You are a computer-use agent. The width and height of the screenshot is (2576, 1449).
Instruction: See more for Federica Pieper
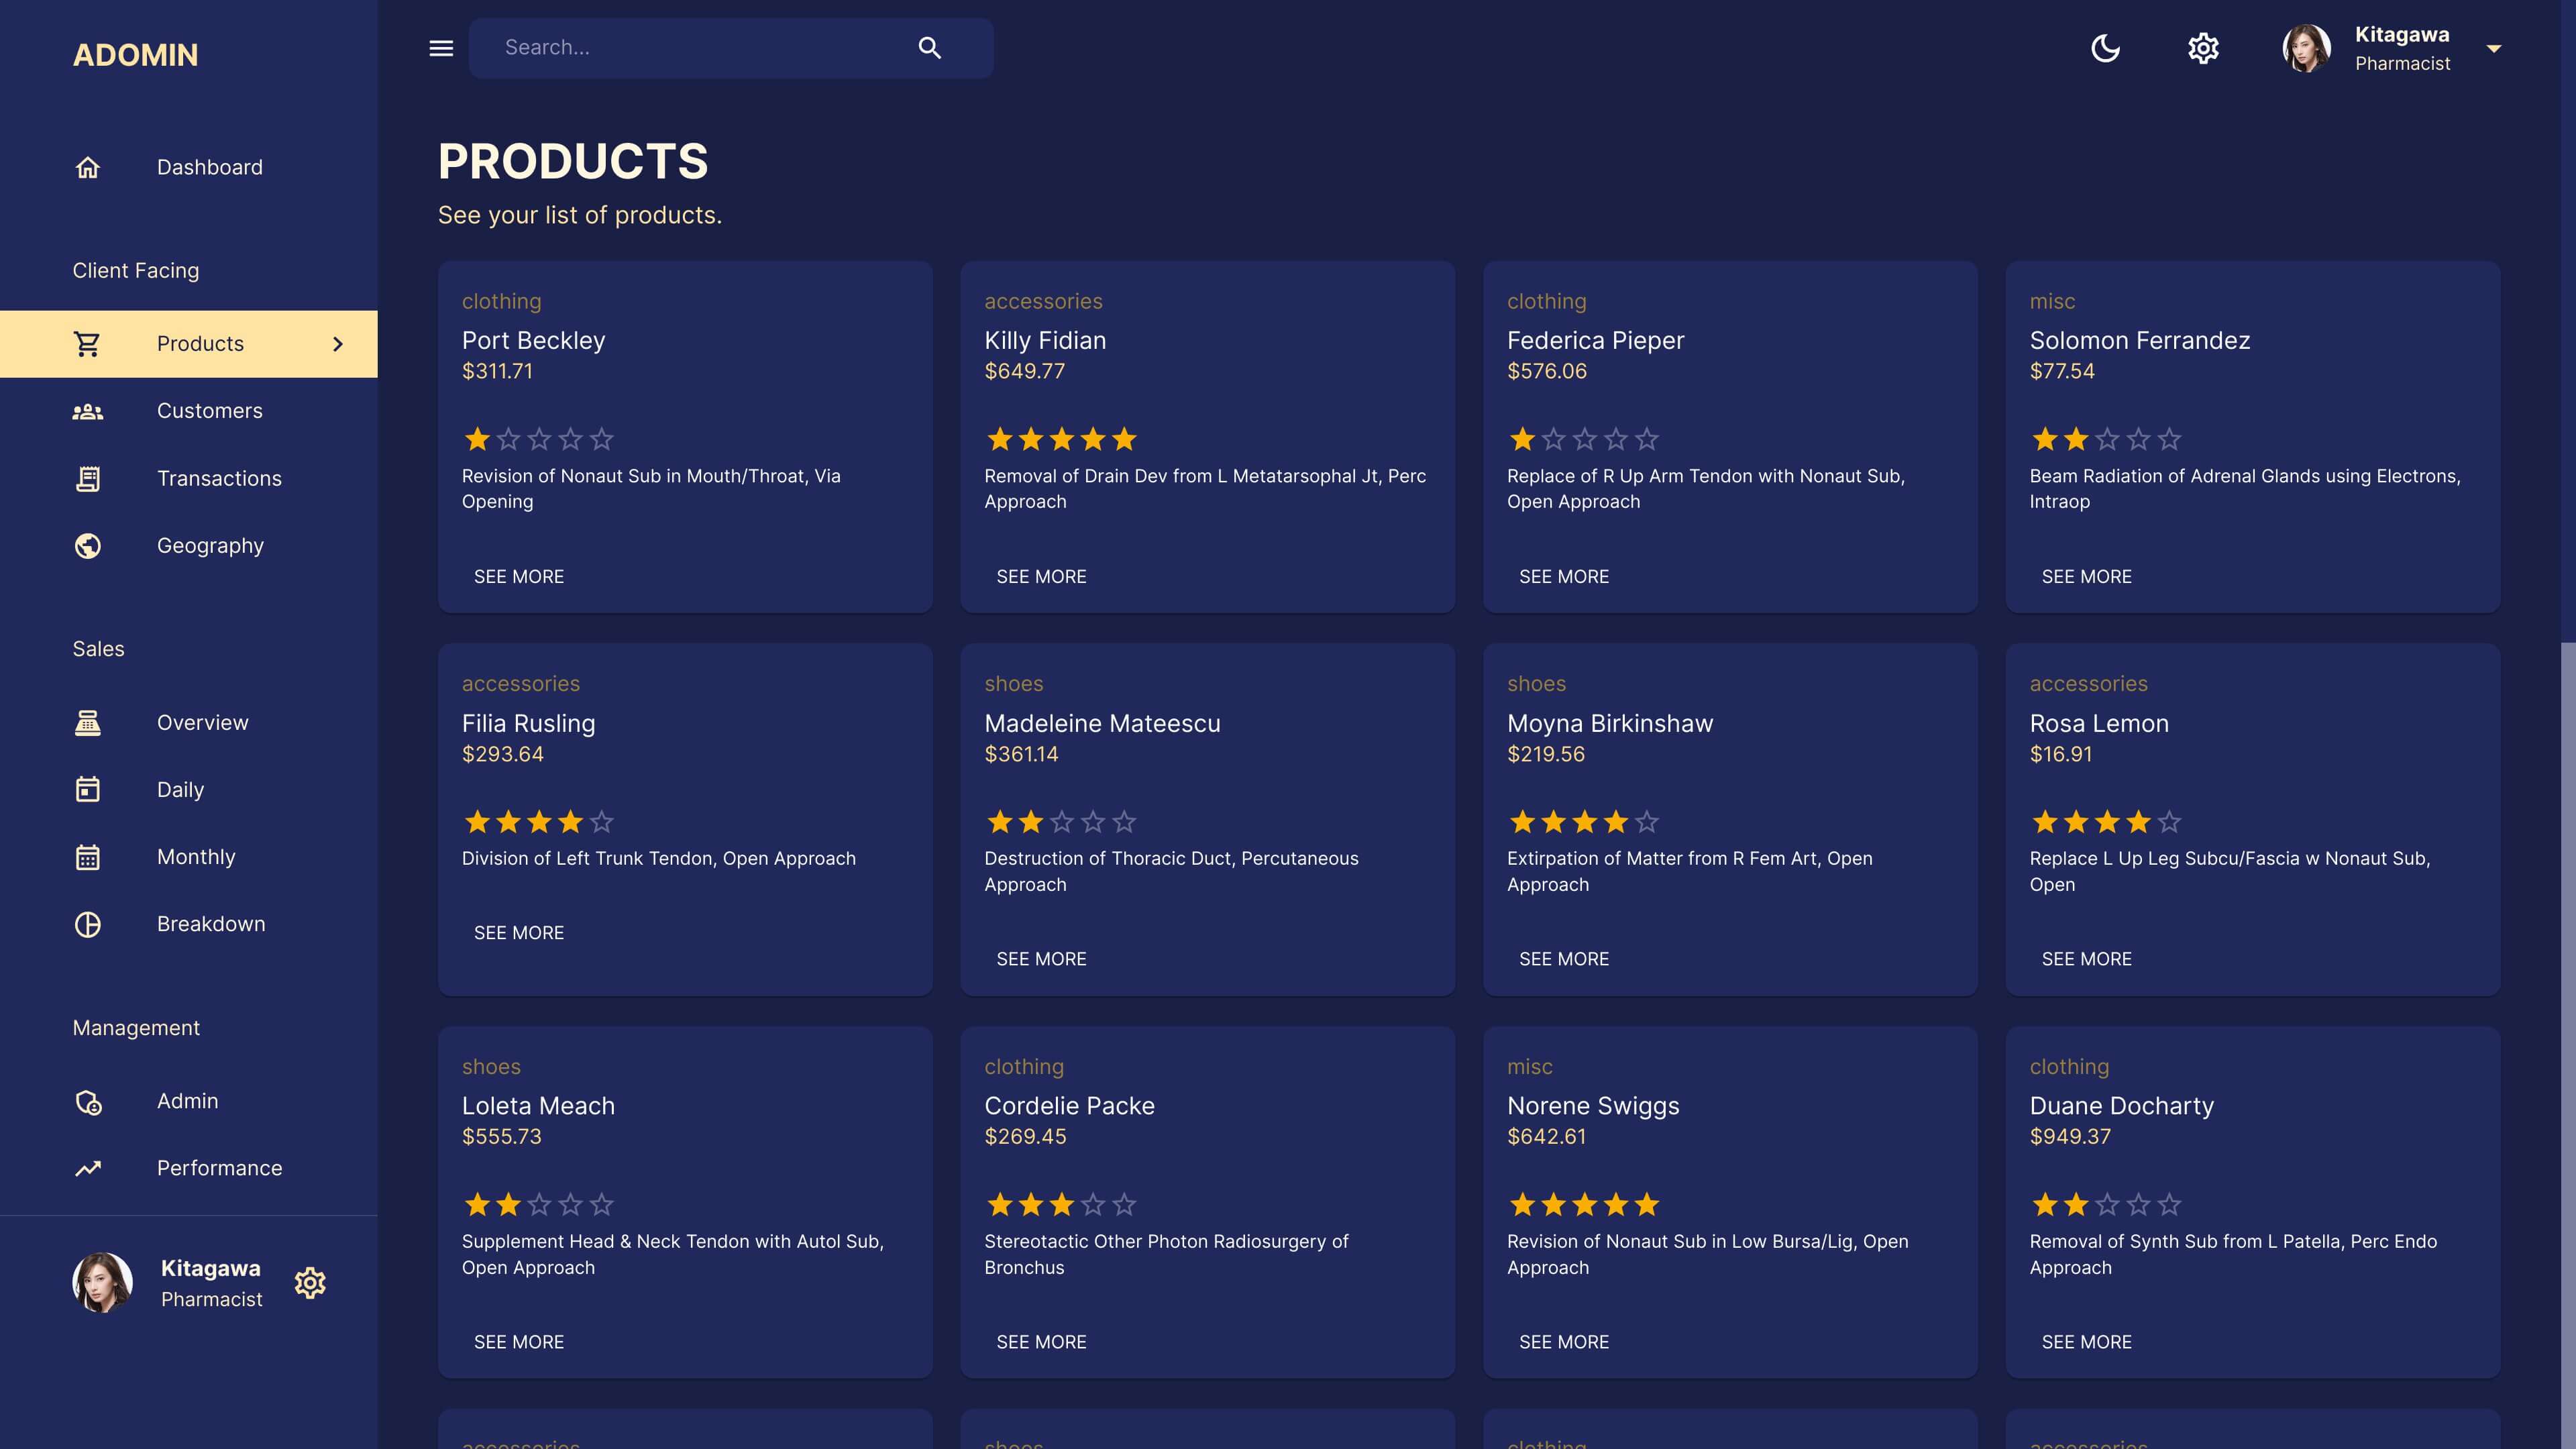(1564, 577)
